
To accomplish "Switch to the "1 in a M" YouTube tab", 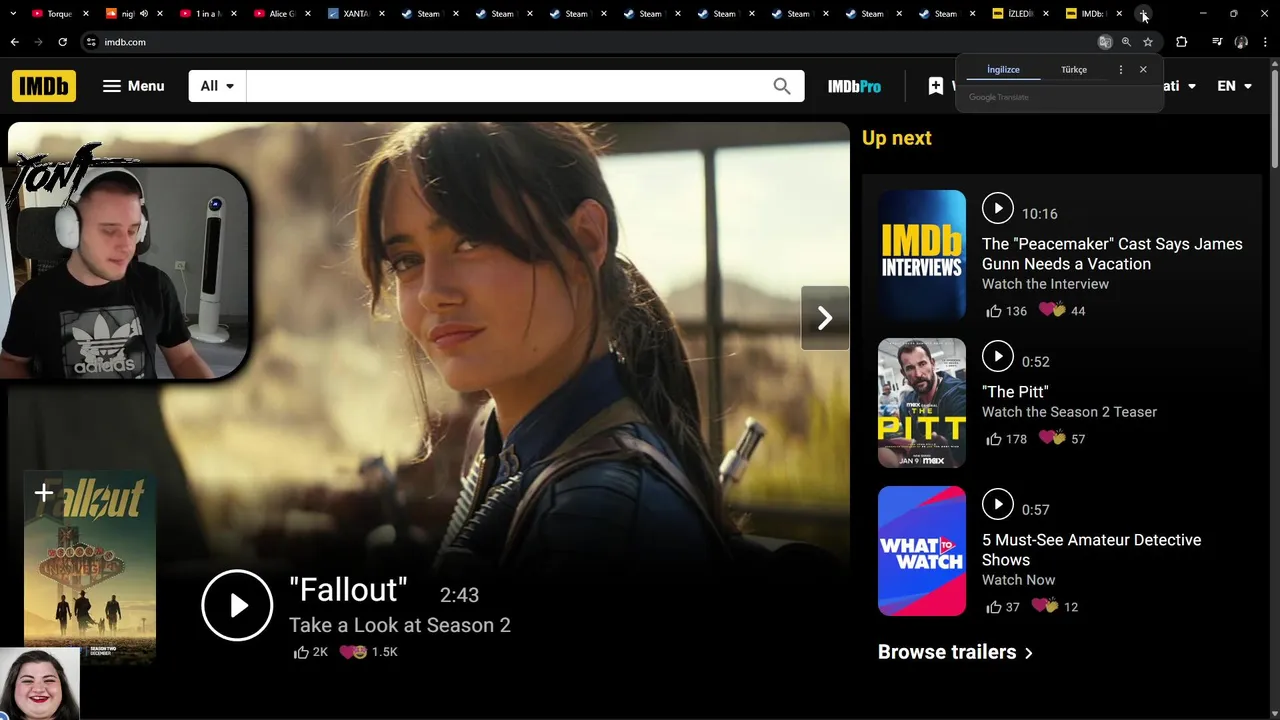I will pos(209,14).
